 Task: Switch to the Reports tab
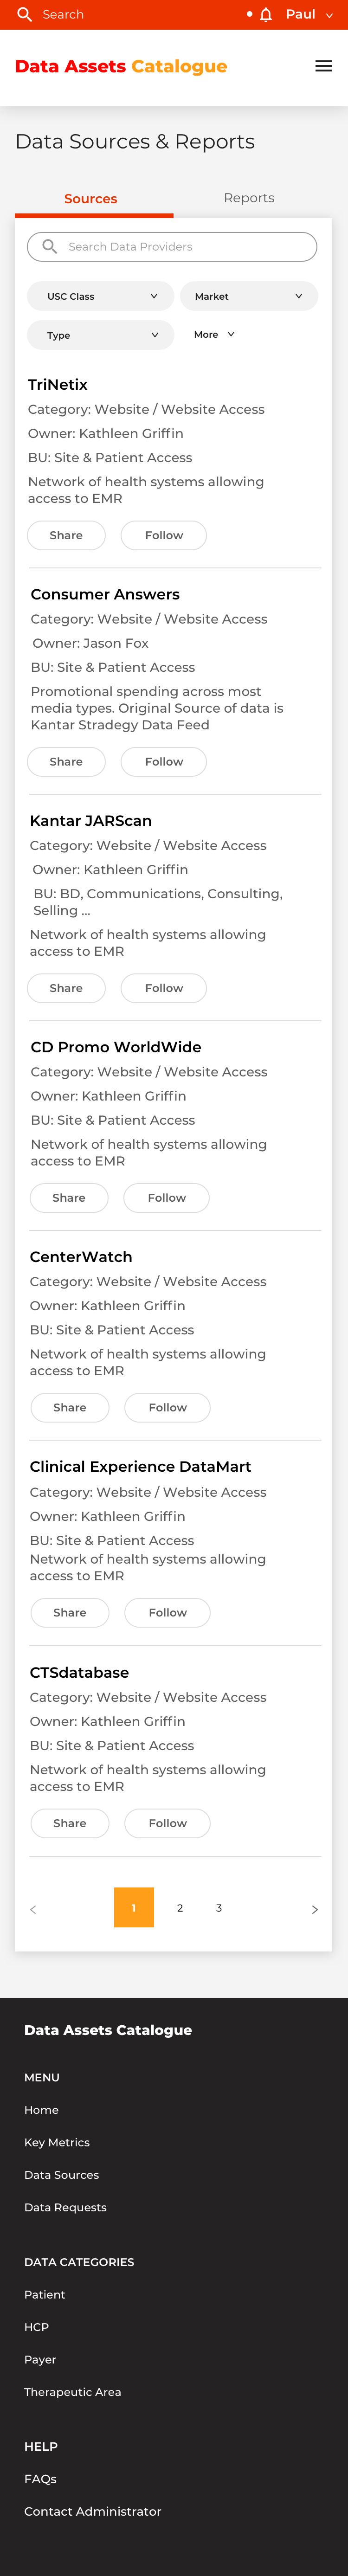(x=249, y=198)
